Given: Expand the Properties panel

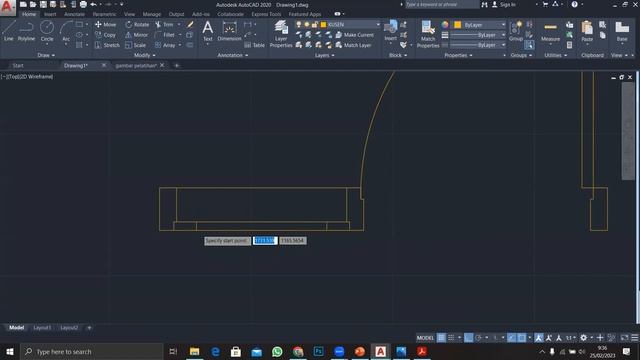Looking at the screenshot, I should coord(458,55).
